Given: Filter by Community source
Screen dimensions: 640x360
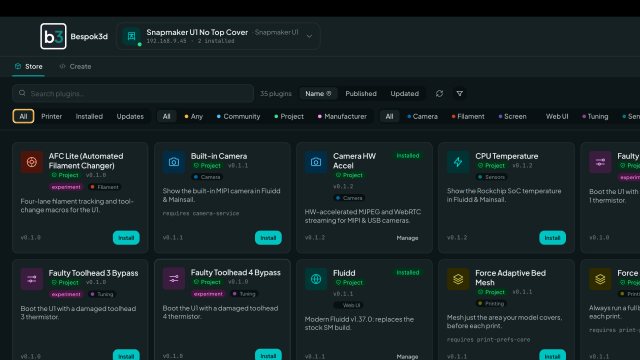Looking at the screenshot, I should [238, 116].
